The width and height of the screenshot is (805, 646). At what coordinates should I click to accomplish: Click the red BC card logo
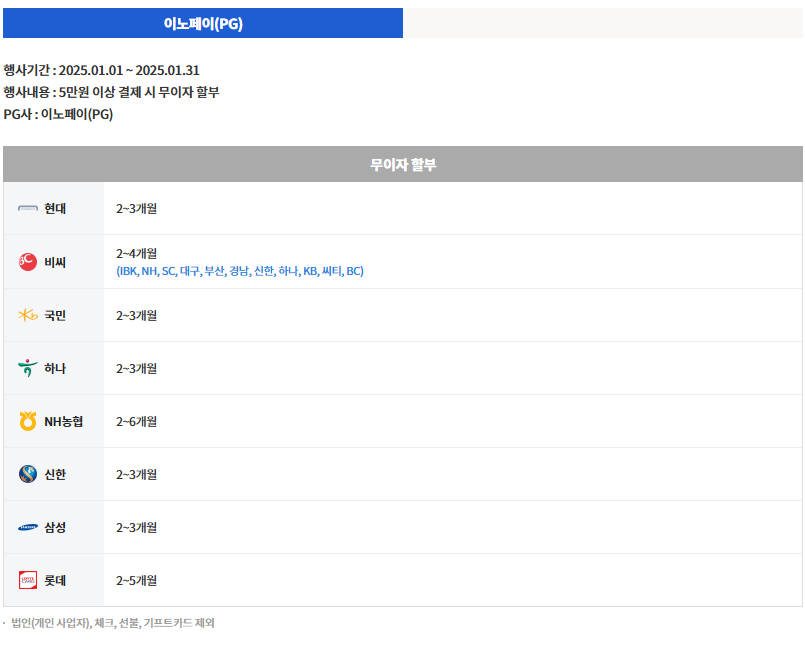tap(28, 262)
